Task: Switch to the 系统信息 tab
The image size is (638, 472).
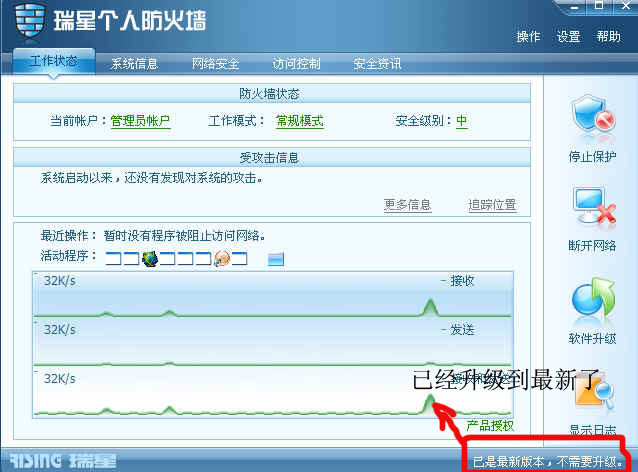Action: (x=134, y=64)
